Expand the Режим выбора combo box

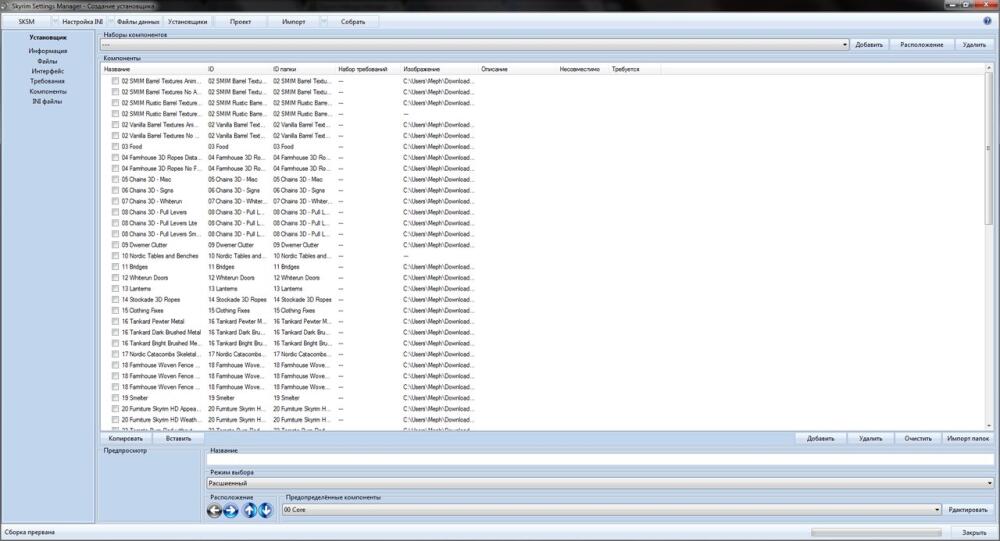pyautogui.click(x=600, y=483)
